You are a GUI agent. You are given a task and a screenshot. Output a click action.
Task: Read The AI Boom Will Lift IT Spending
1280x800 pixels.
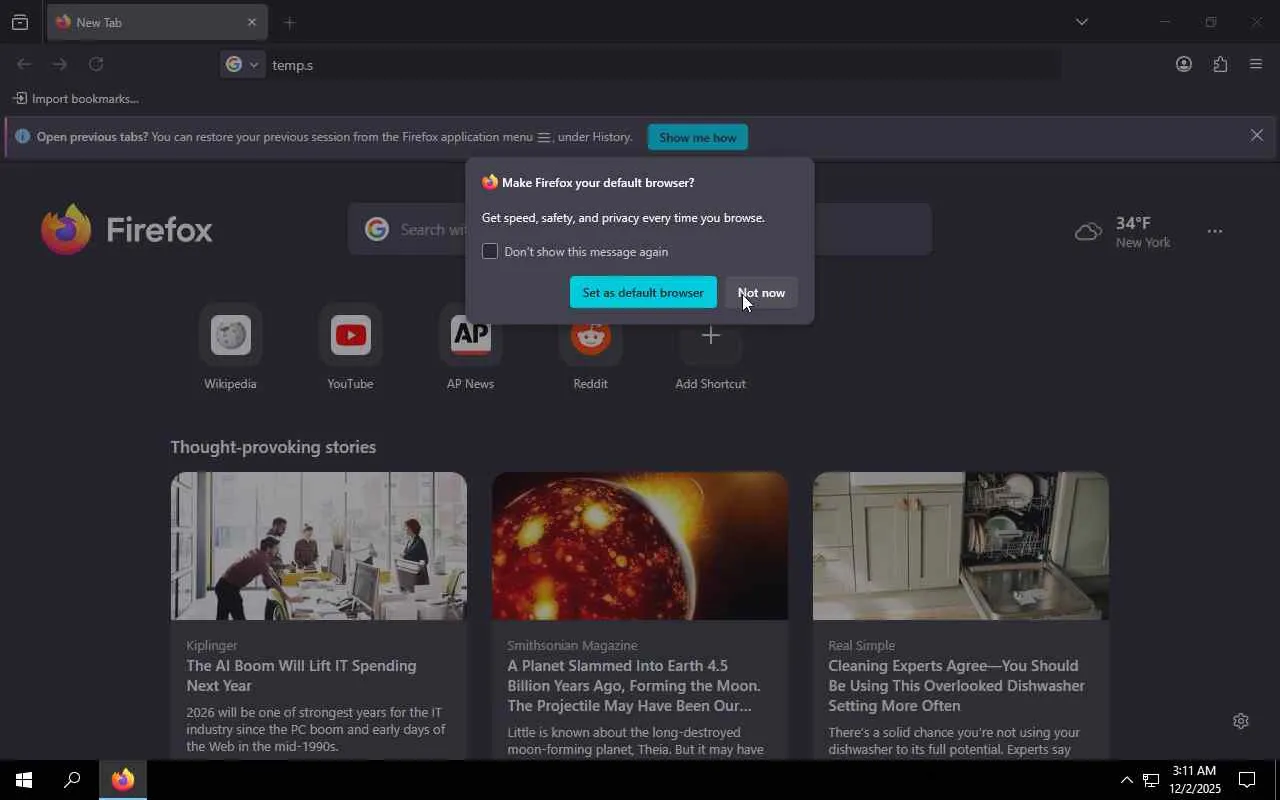(301, 675)
